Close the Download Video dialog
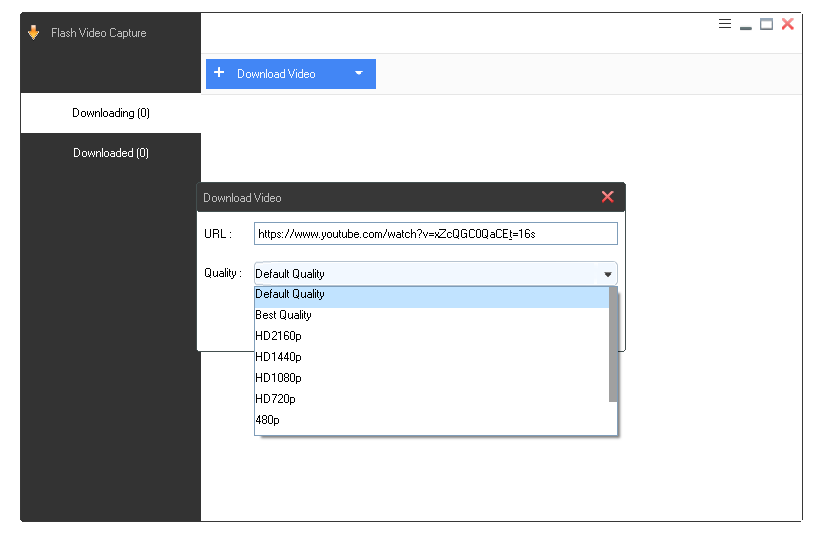836x558 pixels. [x=607, y=197]
